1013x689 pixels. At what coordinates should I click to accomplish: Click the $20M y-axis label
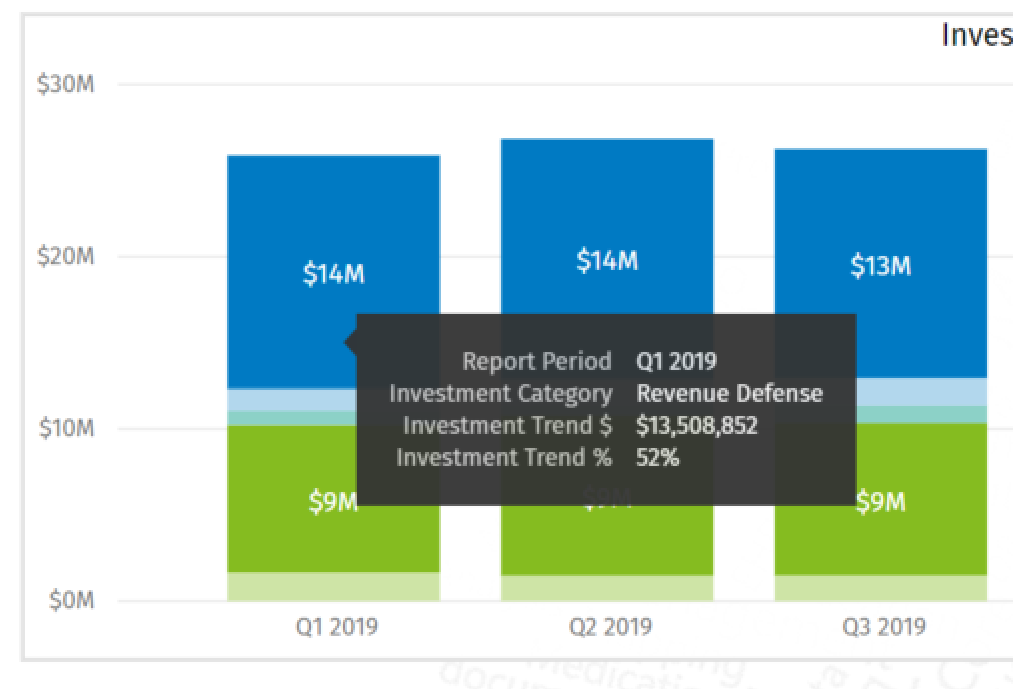(62, 256)
